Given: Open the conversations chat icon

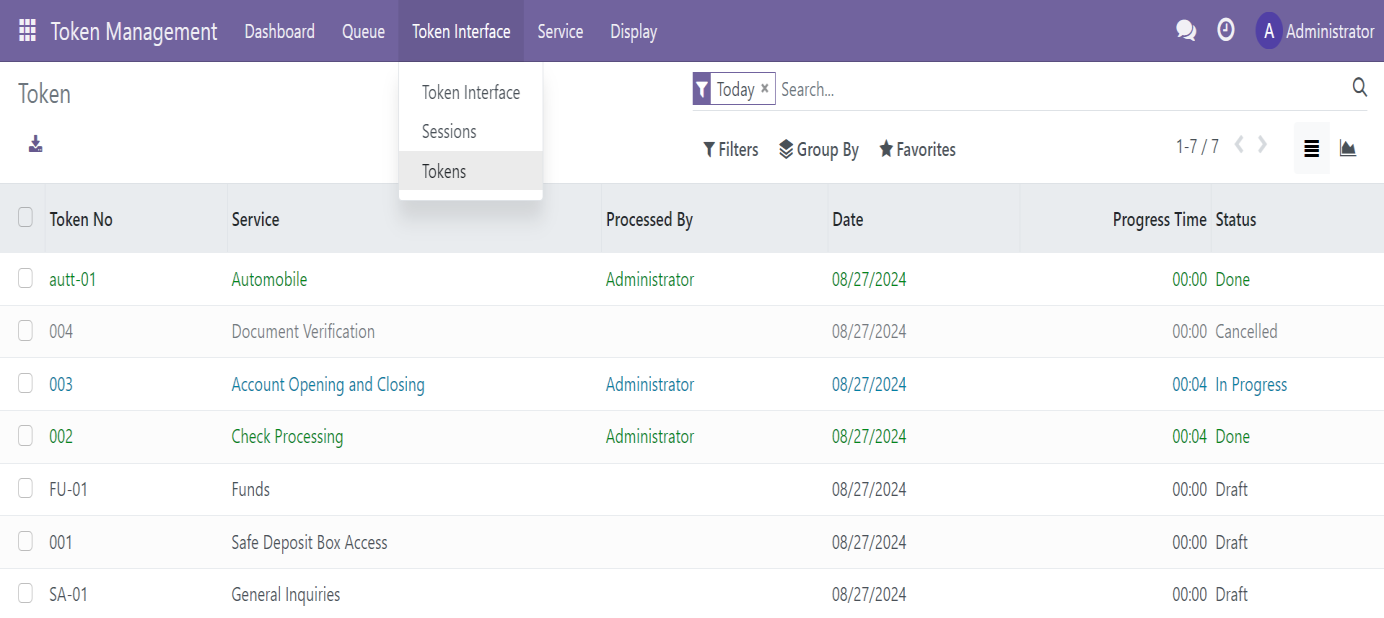Looking at the screenshot, I should coord(1186,31).
